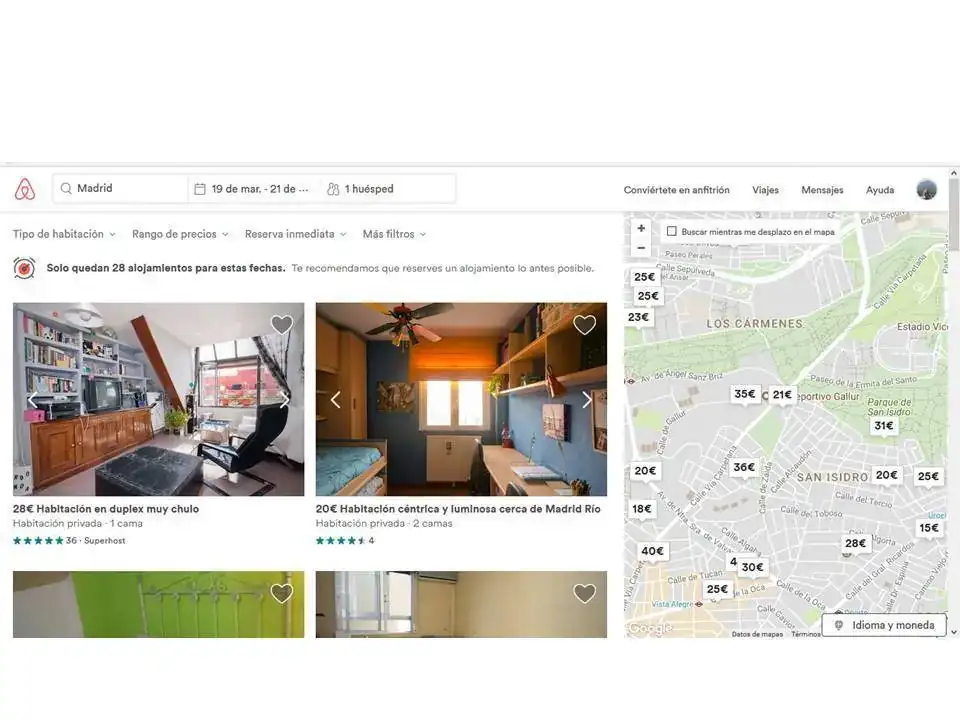
Task: Expand Tipo de habitación filter
Action: coord(64,234)
